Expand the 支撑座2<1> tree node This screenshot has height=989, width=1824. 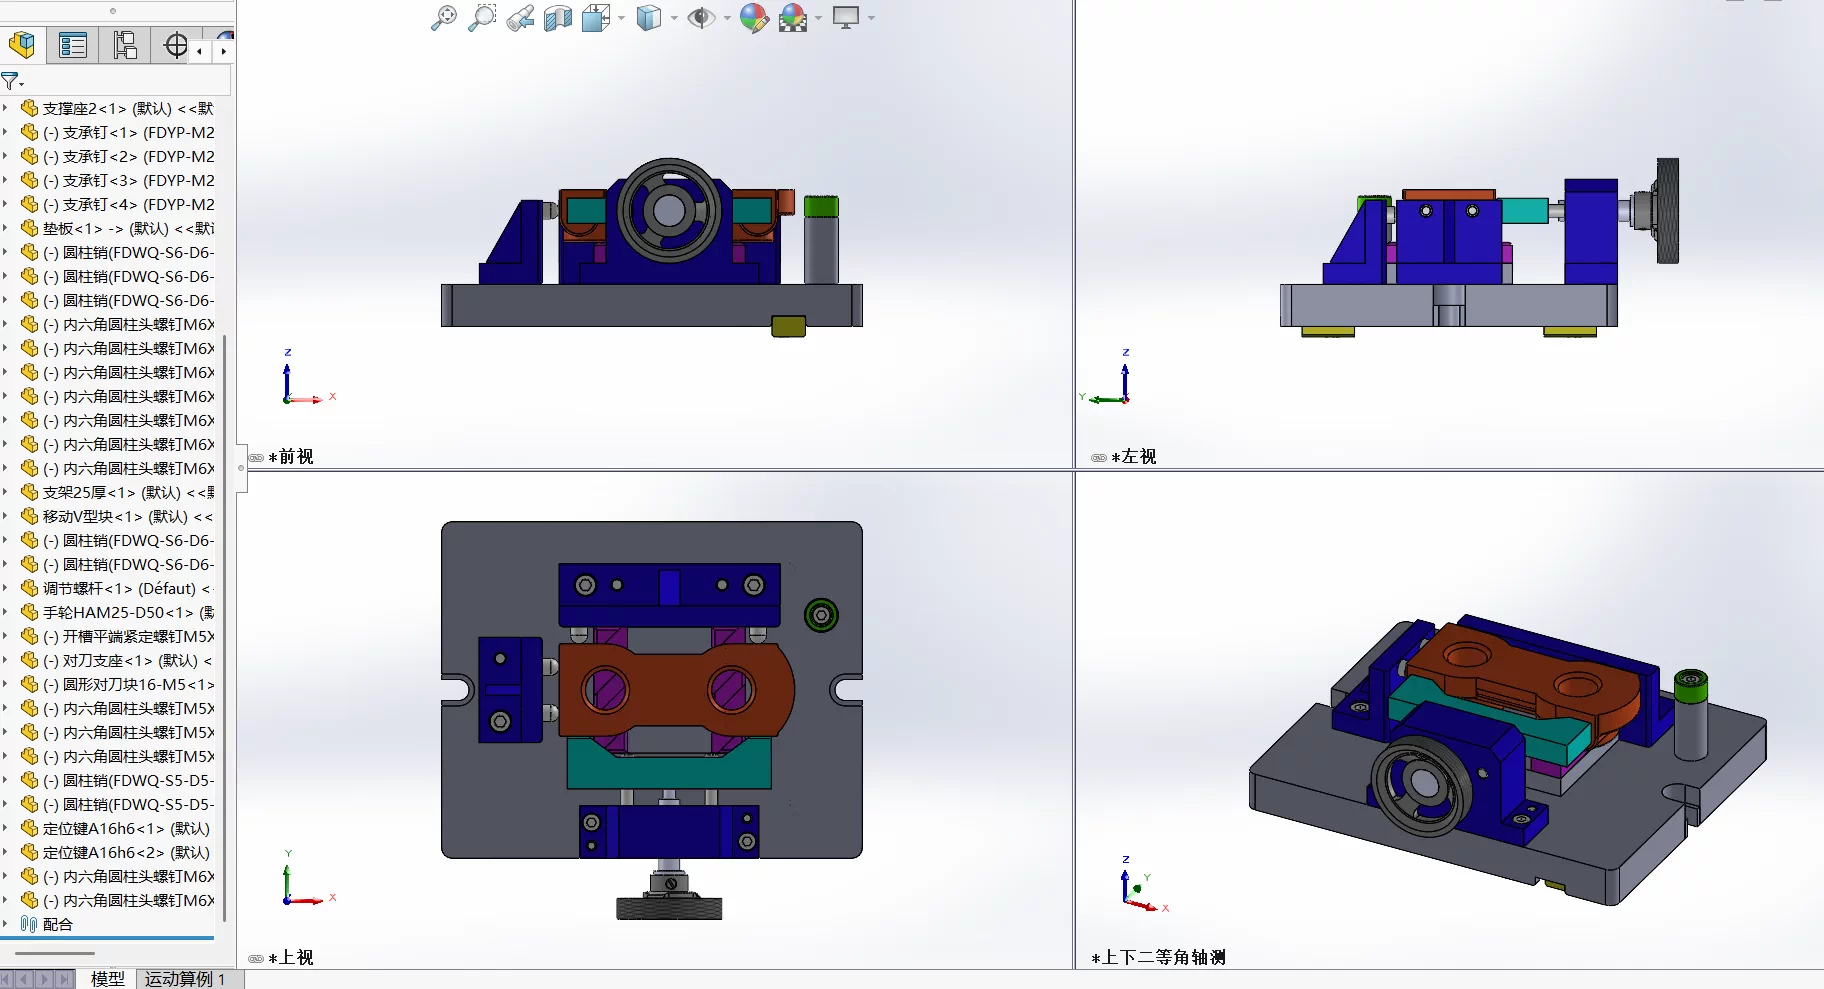[x=6, y=108]
